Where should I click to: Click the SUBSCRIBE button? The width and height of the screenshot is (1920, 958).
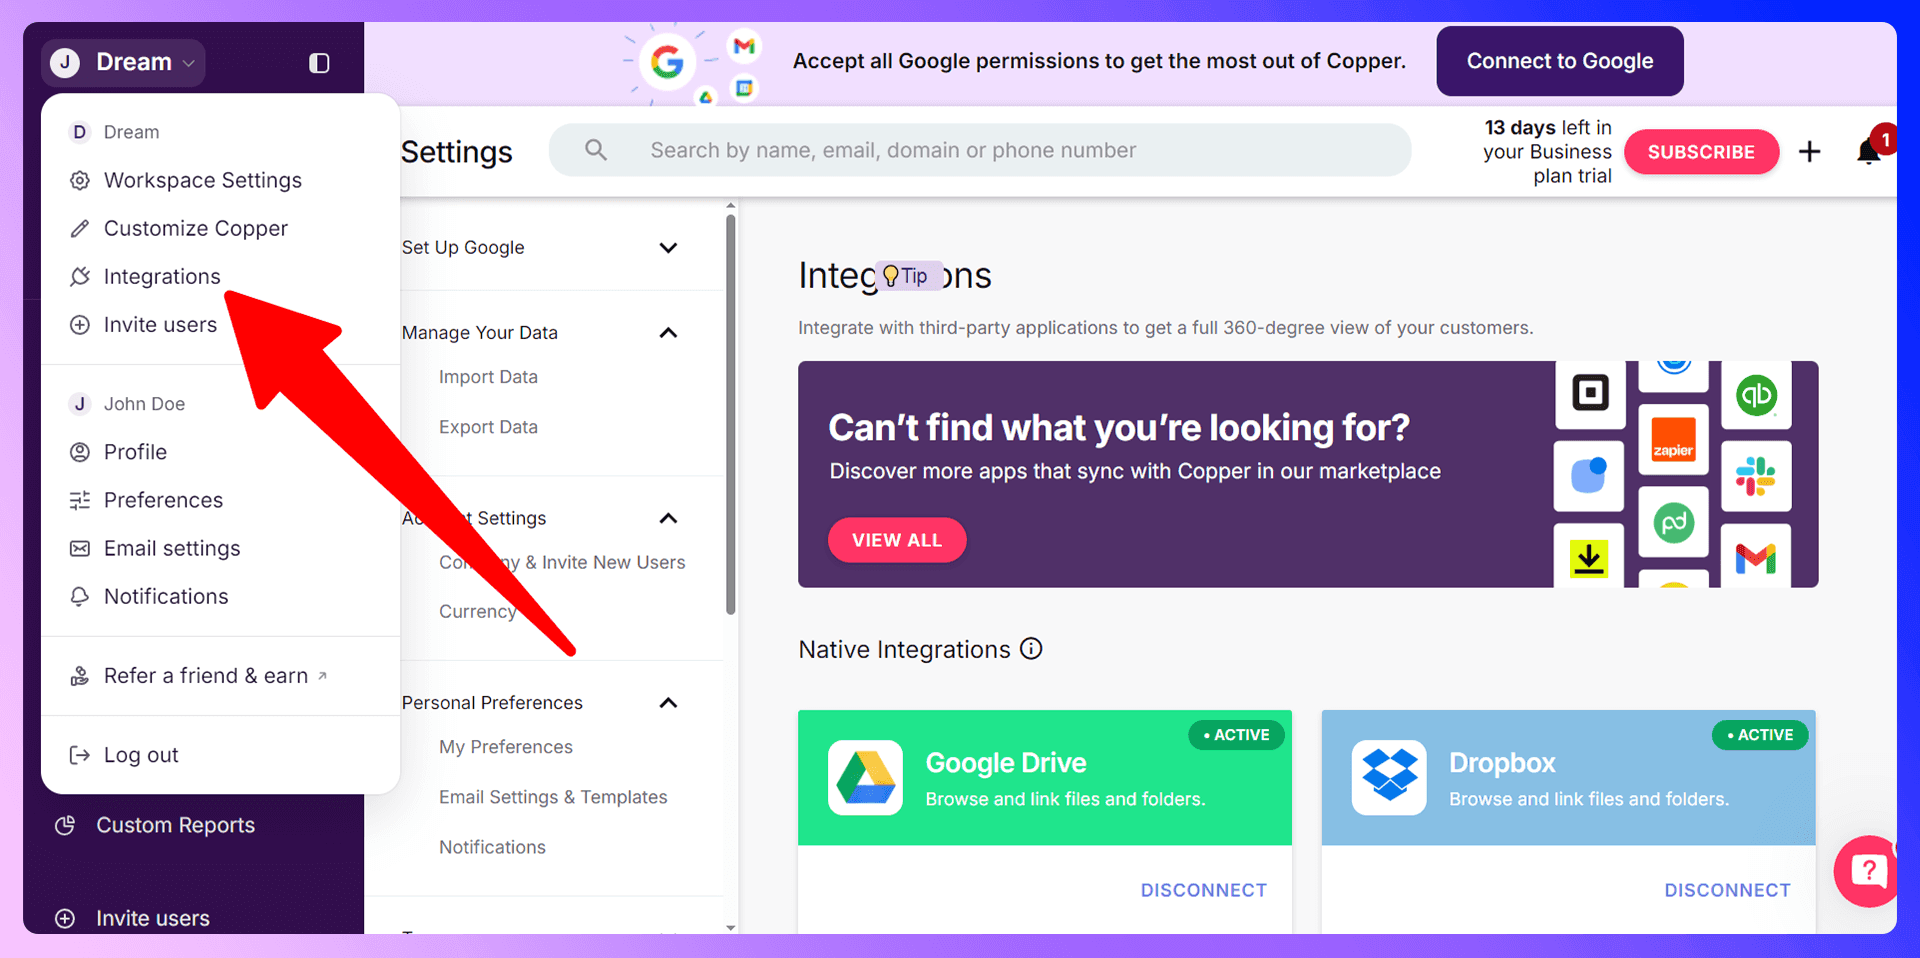1701,152
